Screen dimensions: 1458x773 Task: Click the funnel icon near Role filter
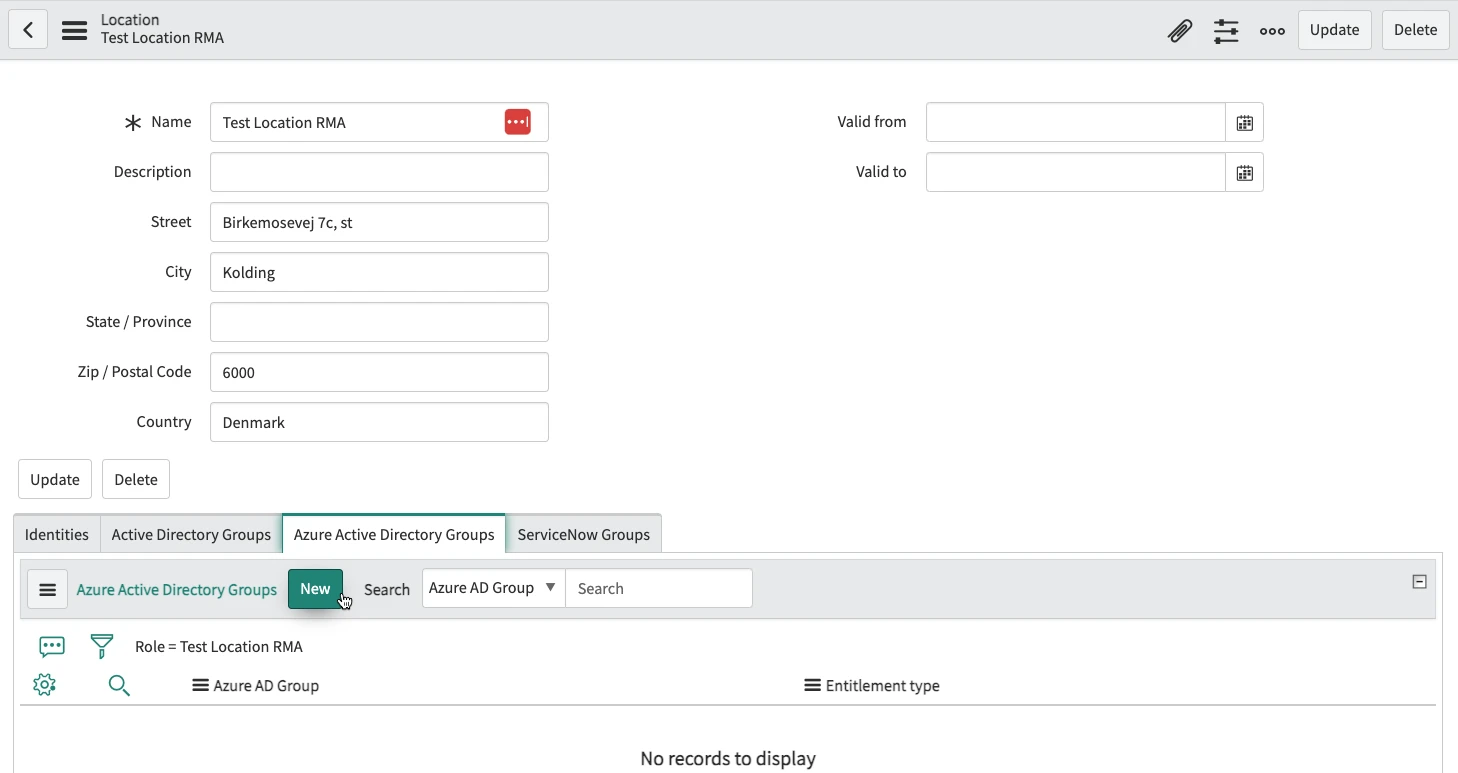[x=101, y=646]
